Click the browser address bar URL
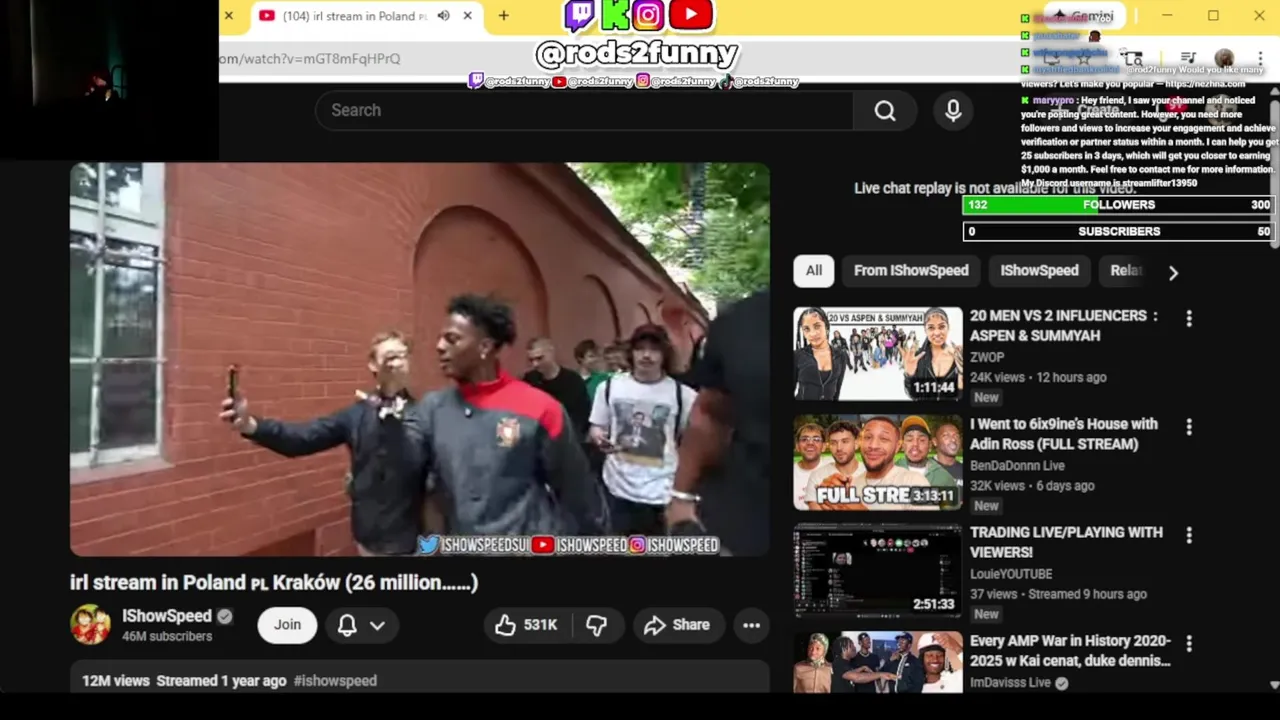 pos(310,59)
